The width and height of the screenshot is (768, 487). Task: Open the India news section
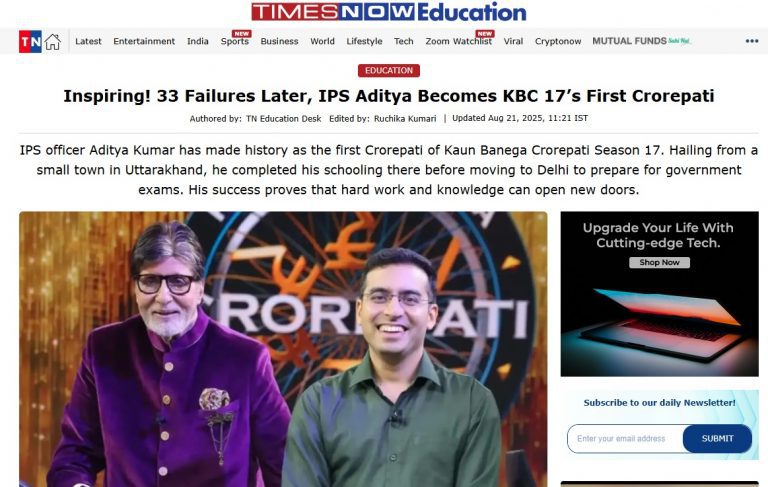click(x=198, y=42)
